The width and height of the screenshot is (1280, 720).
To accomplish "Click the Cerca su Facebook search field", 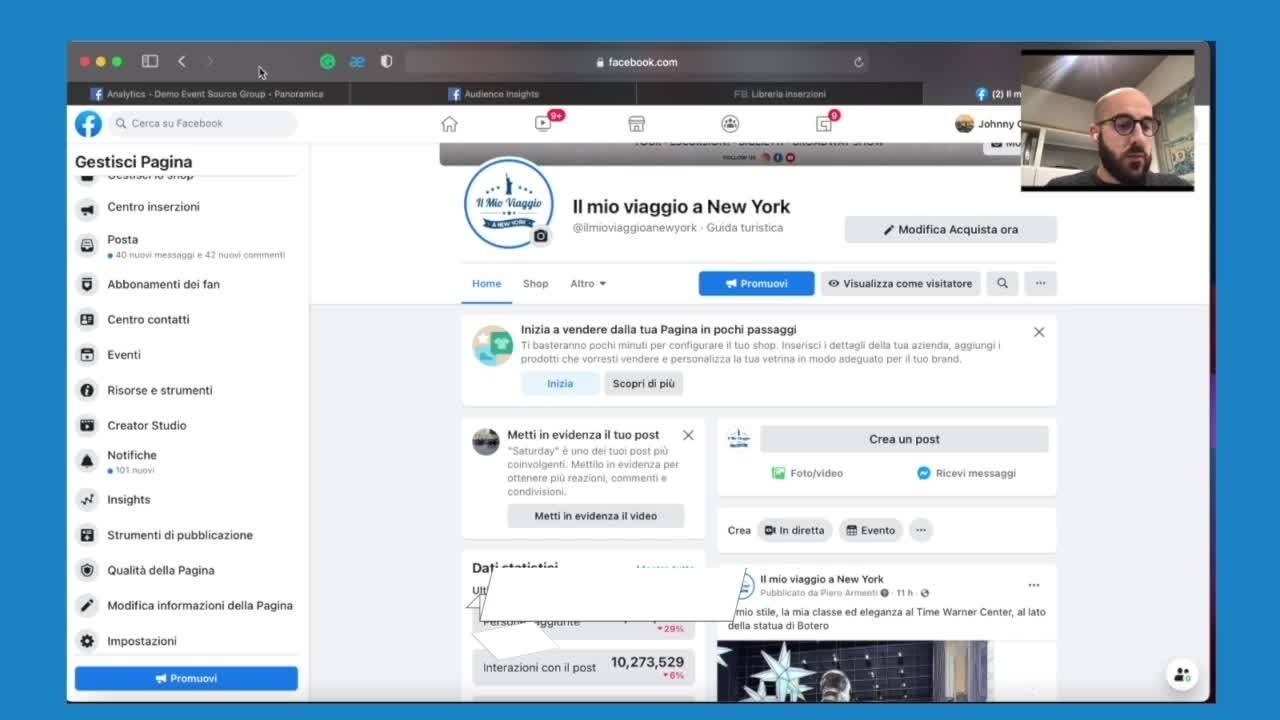I will 203,124.
